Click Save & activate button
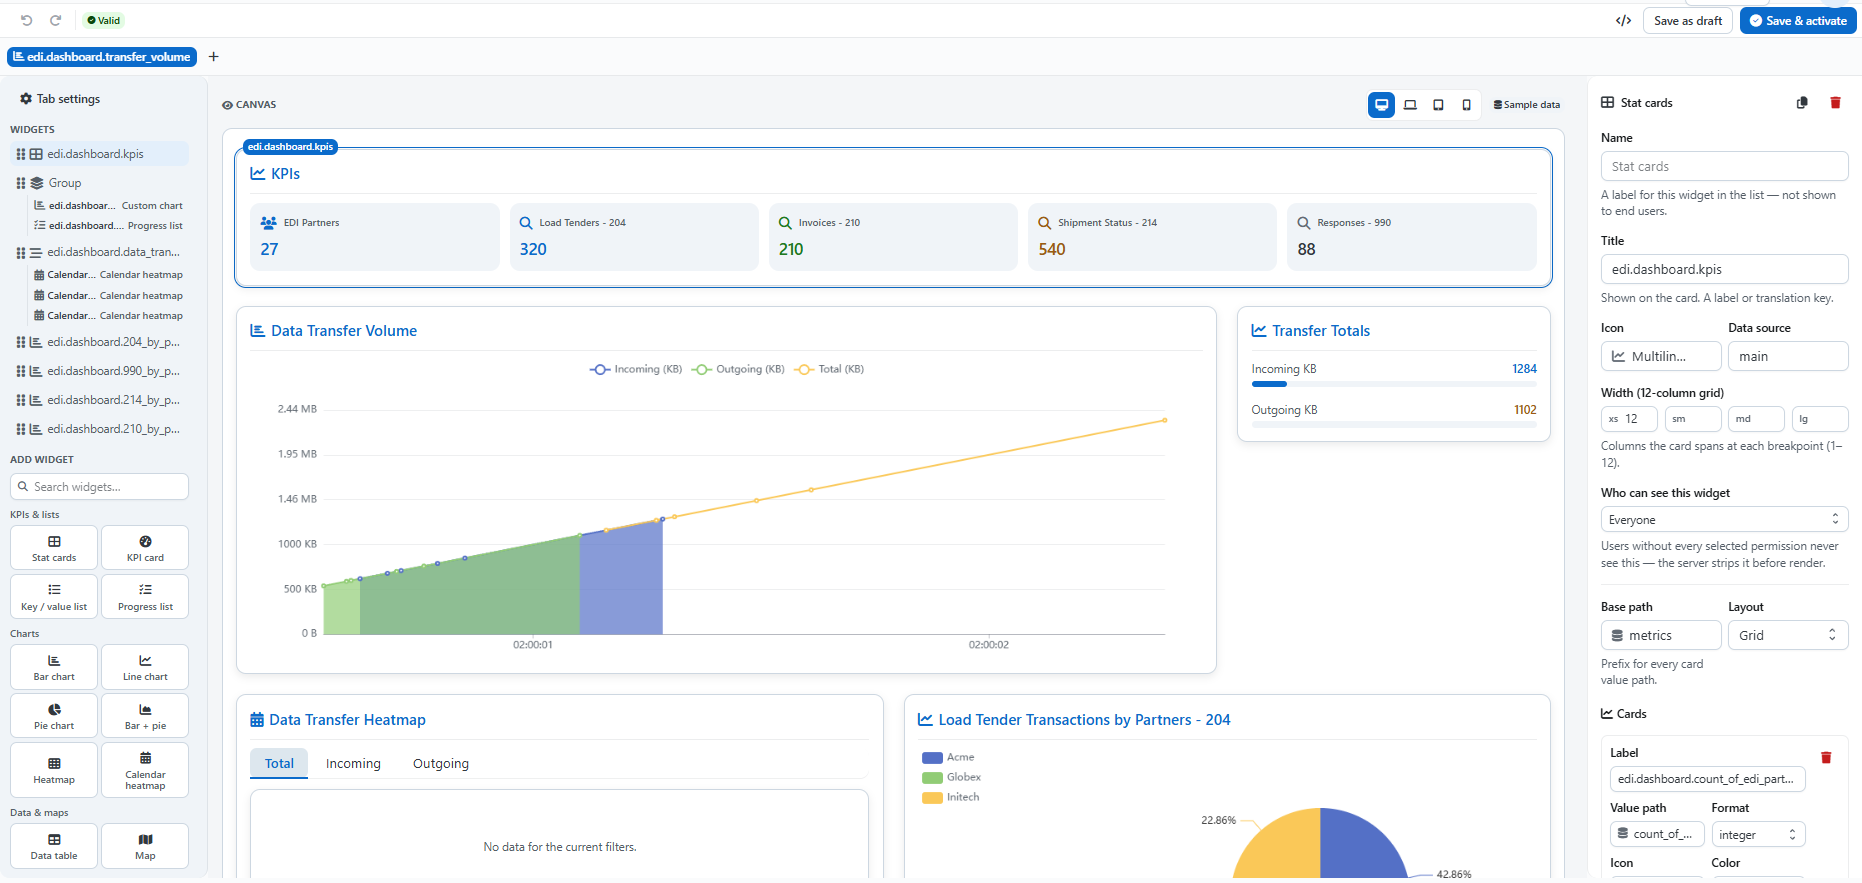 pyautogui.click(x=1798, y=20)
